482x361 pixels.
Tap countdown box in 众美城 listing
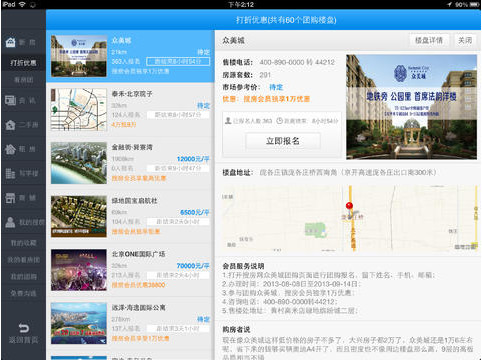tap(178, 61)
